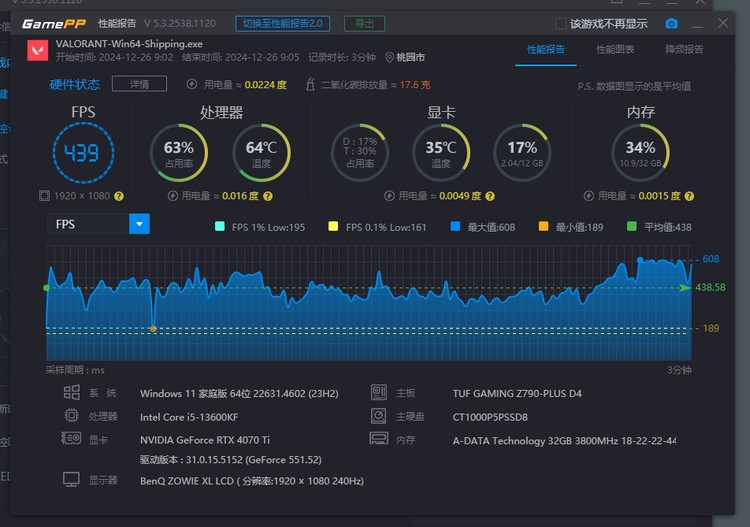Click the GPU D:17% T:30% usage gauge
This screenshot has height=527, width=750.
(x=360, y=153)
